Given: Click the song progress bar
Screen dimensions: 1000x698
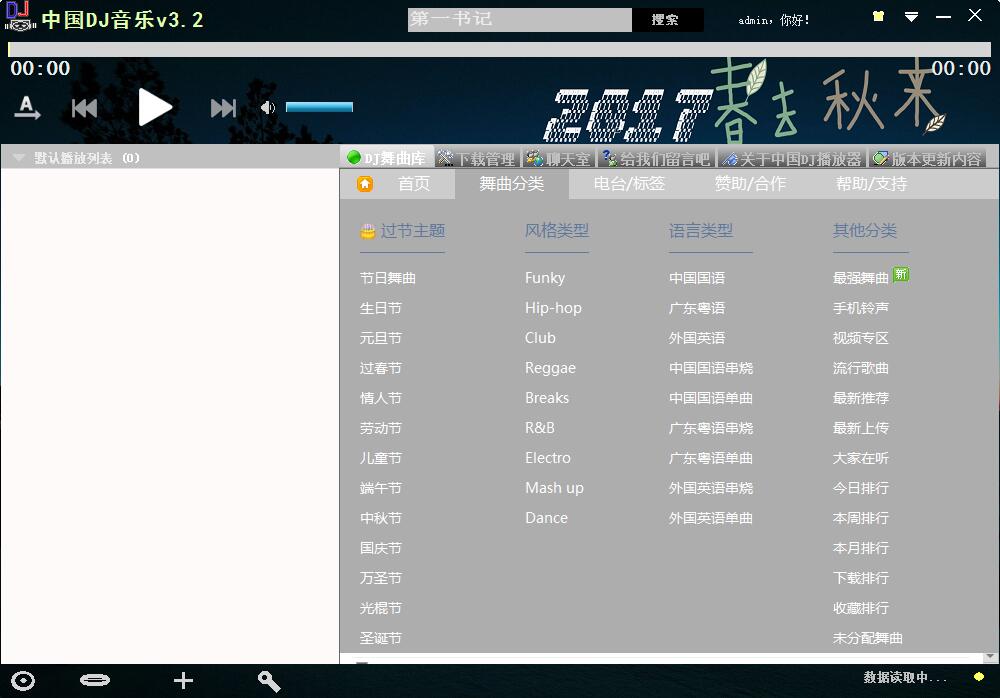Looking at the screenshot, I should [x=499, y=49].
